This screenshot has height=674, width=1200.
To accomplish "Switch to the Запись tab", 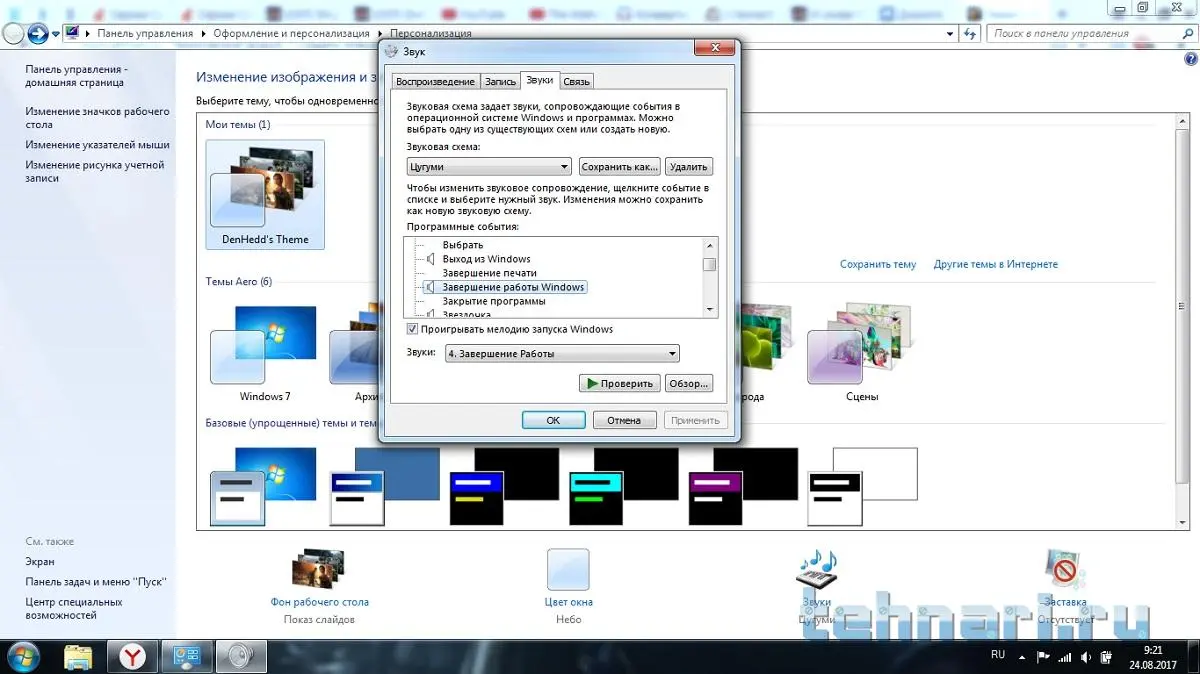I will click(x=500, y=82).
